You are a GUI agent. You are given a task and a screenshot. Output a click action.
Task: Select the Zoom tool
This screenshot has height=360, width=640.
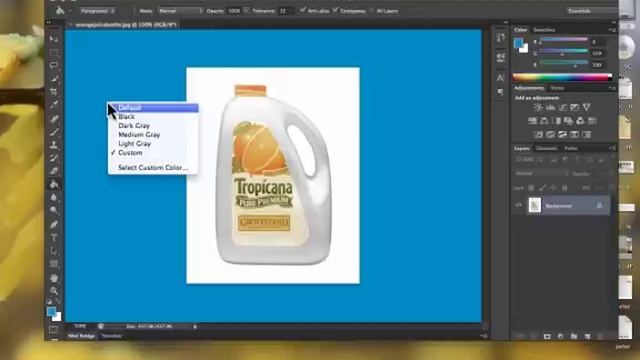(53, 291)
